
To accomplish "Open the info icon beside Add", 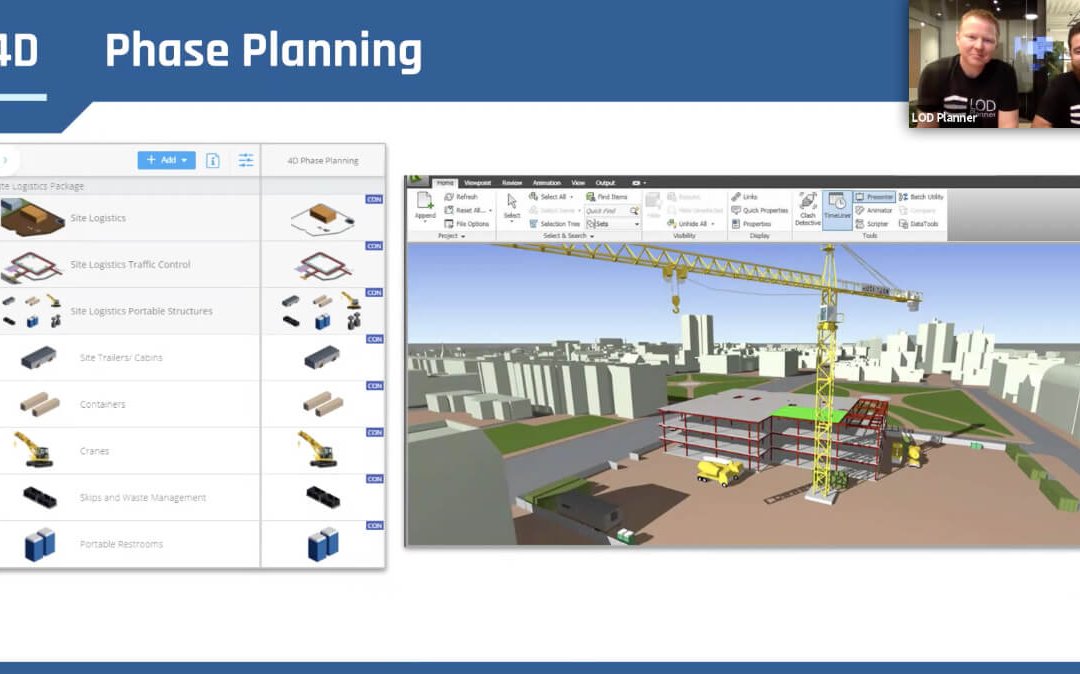I will [x=212, y=160].
